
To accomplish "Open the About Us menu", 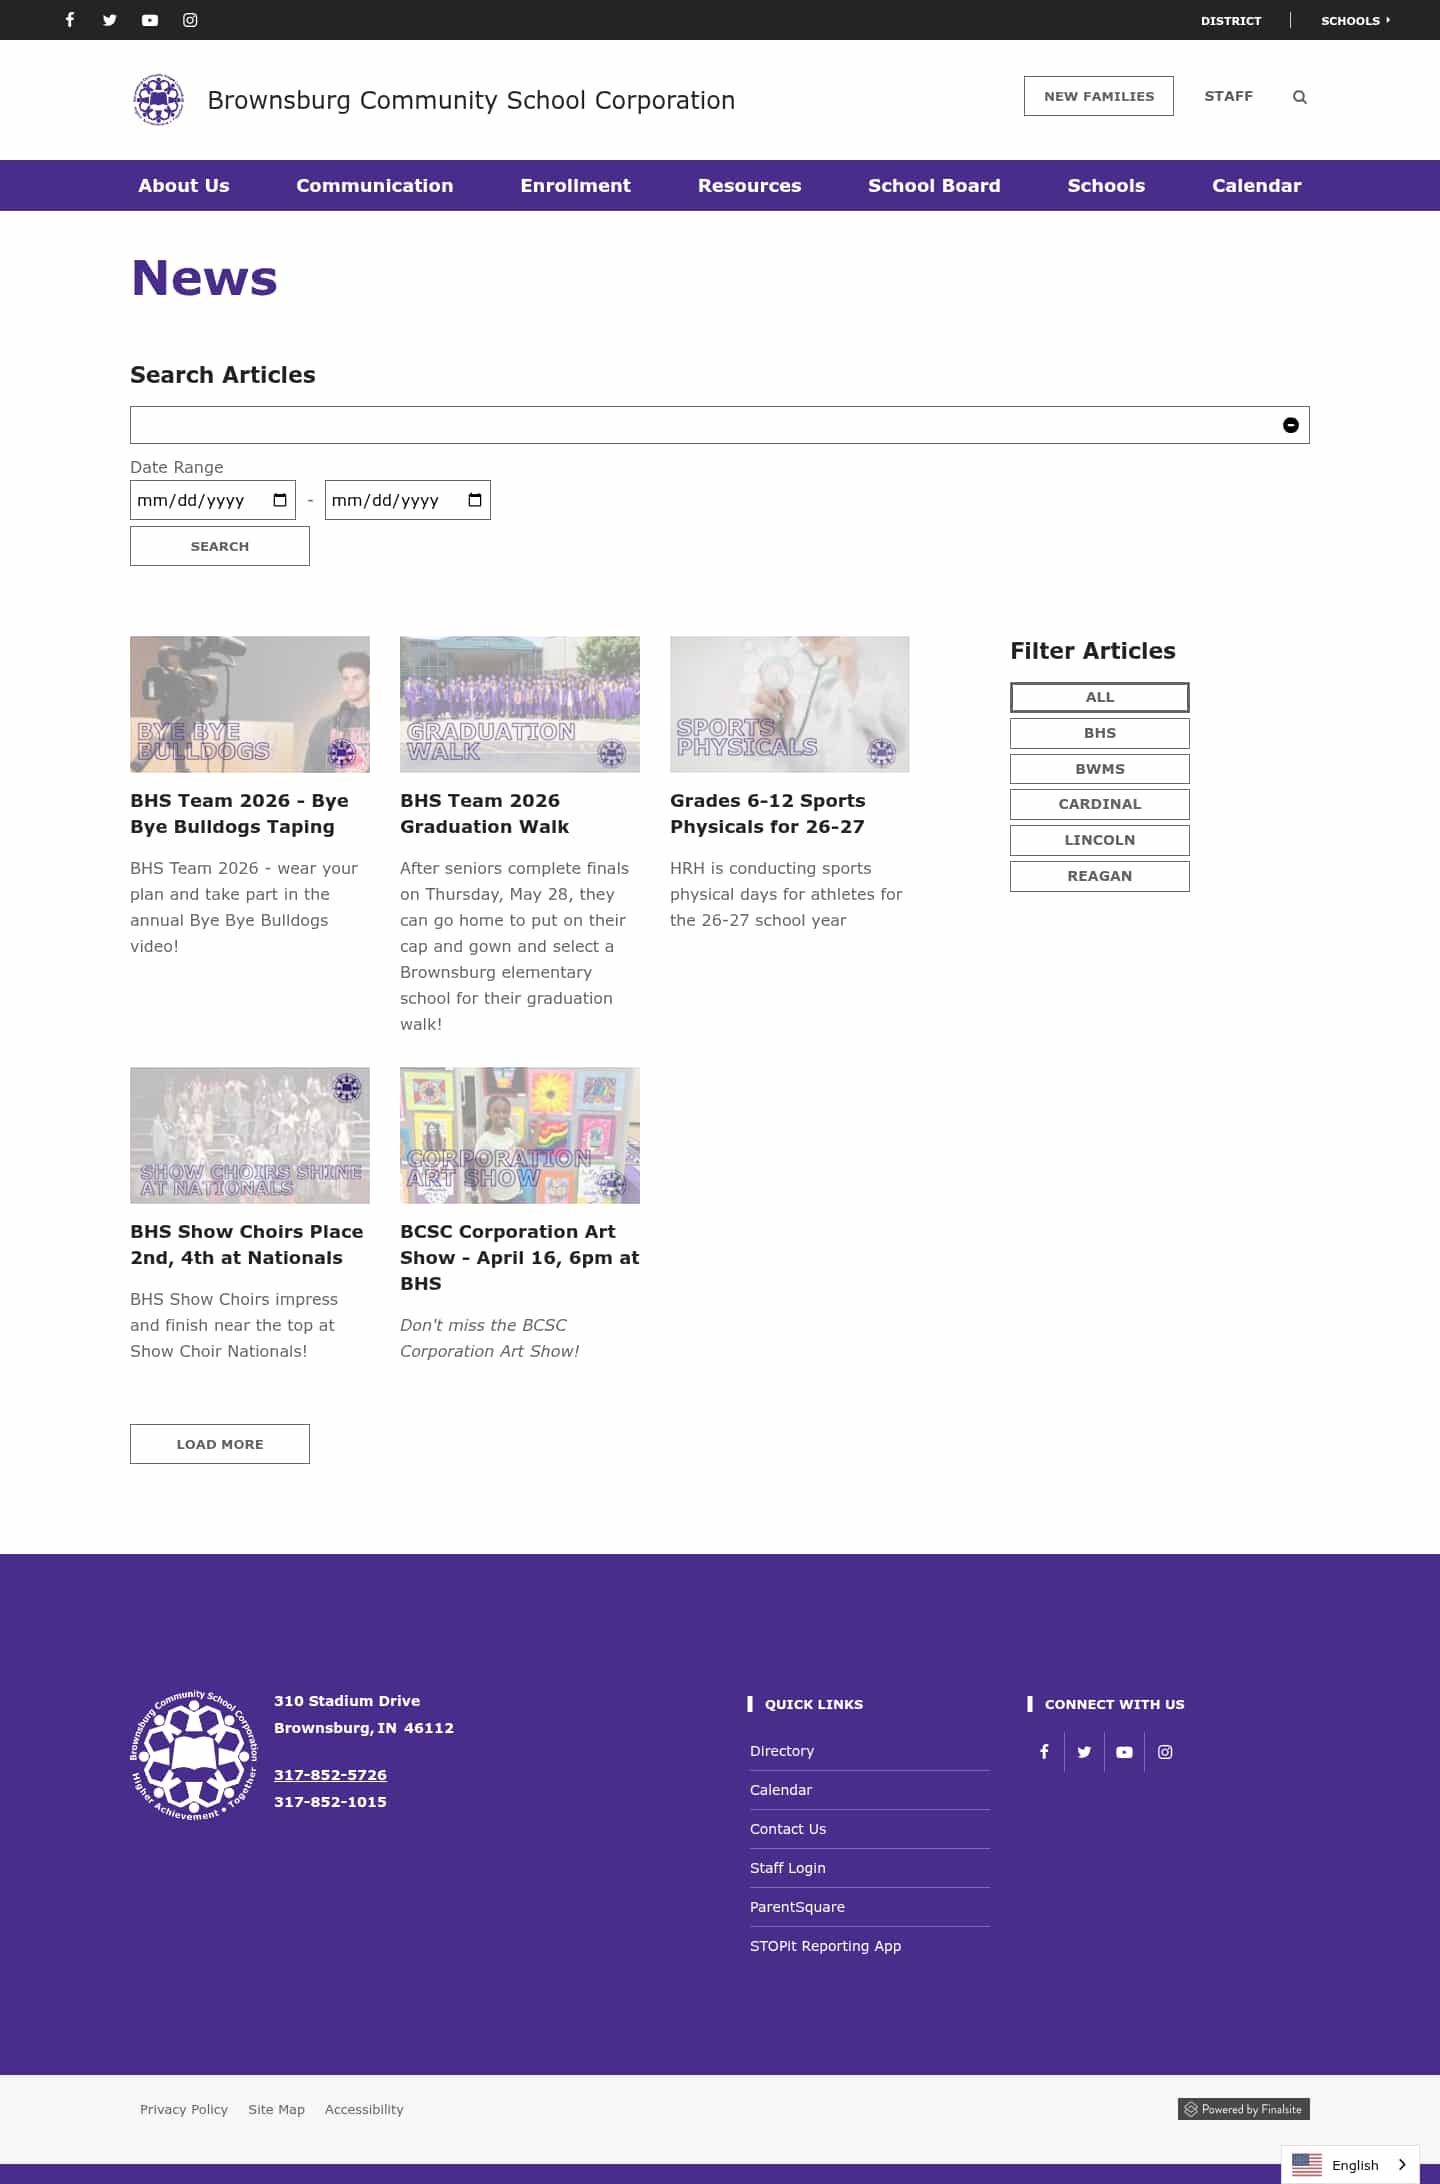I will pos(184,185).
